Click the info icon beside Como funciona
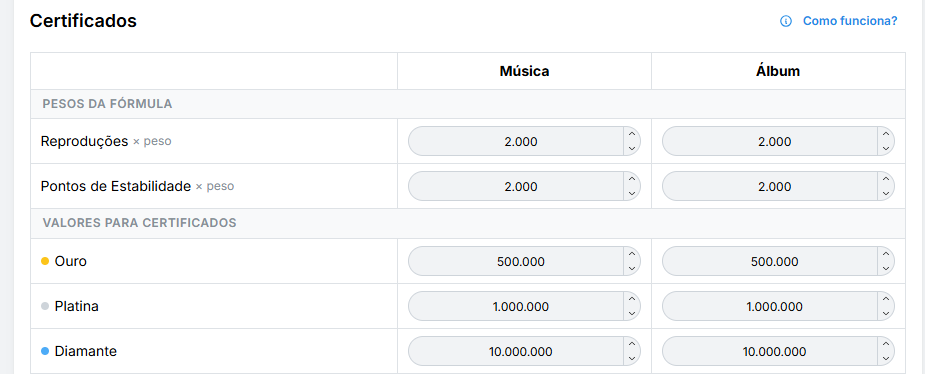This screenshot has width=925, height=374. click(786, 21)
